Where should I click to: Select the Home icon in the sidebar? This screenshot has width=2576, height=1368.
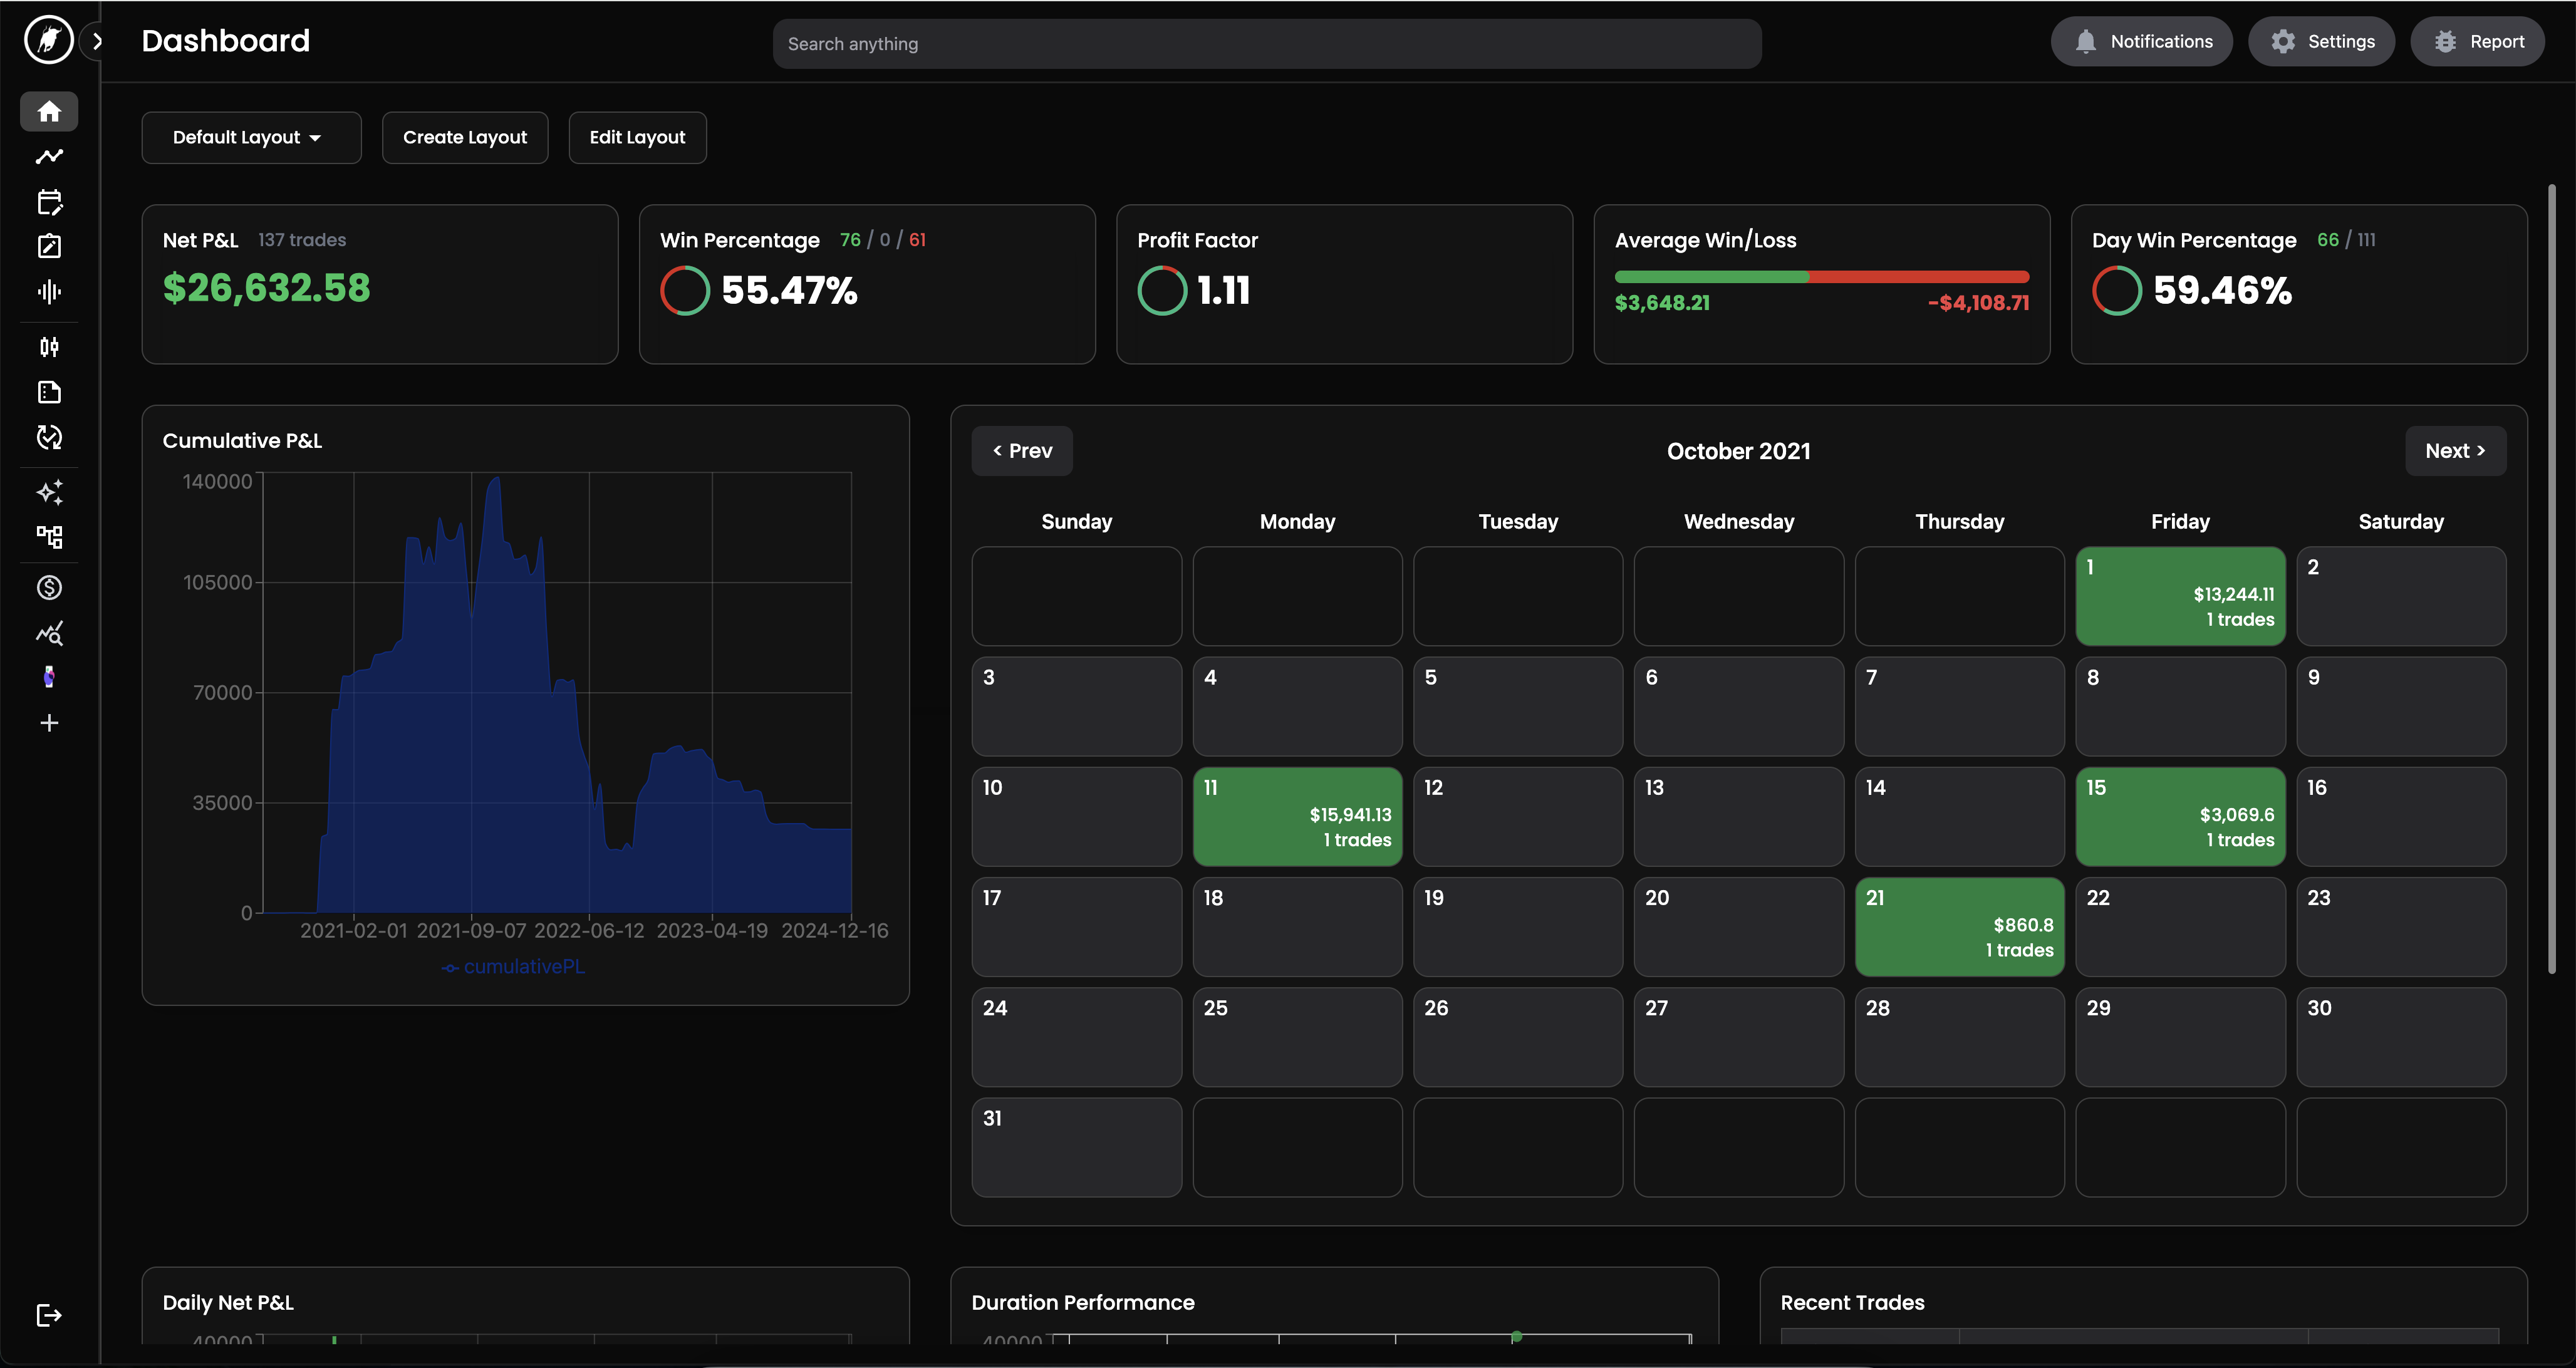tap(49, 111)
